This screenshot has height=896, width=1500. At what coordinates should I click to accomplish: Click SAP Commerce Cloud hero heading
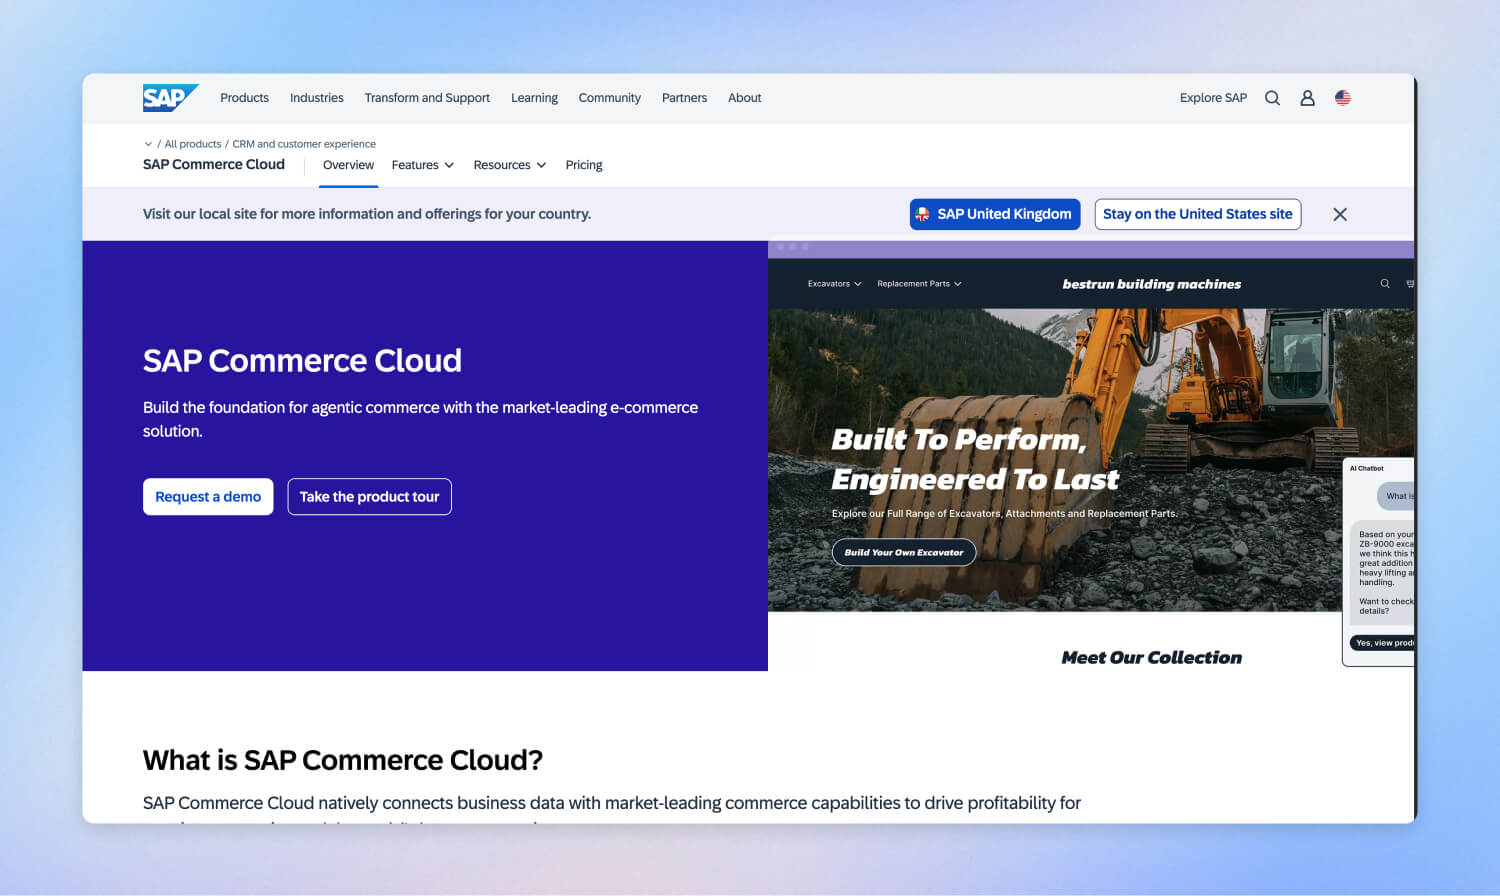pos(302,360)
